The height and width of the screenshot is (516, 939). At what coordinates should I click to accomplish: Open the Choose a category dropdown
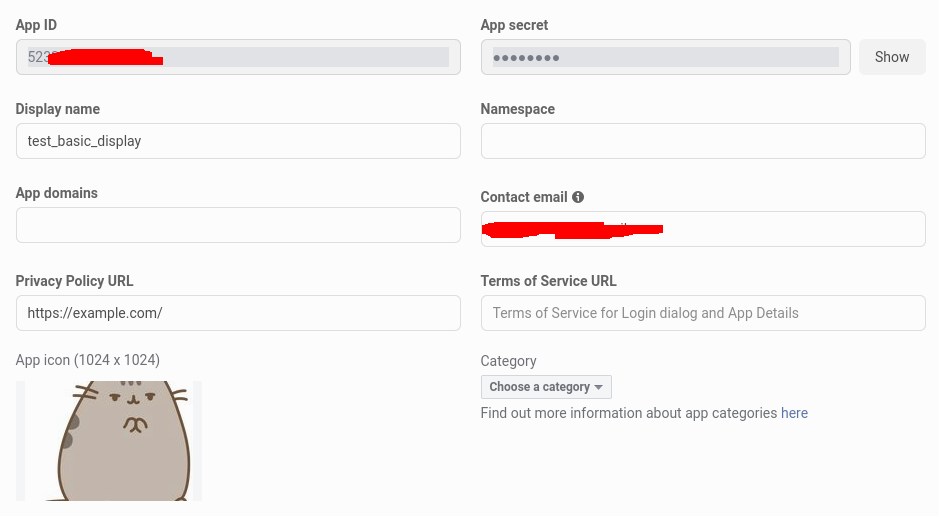(x=546, y=387)
